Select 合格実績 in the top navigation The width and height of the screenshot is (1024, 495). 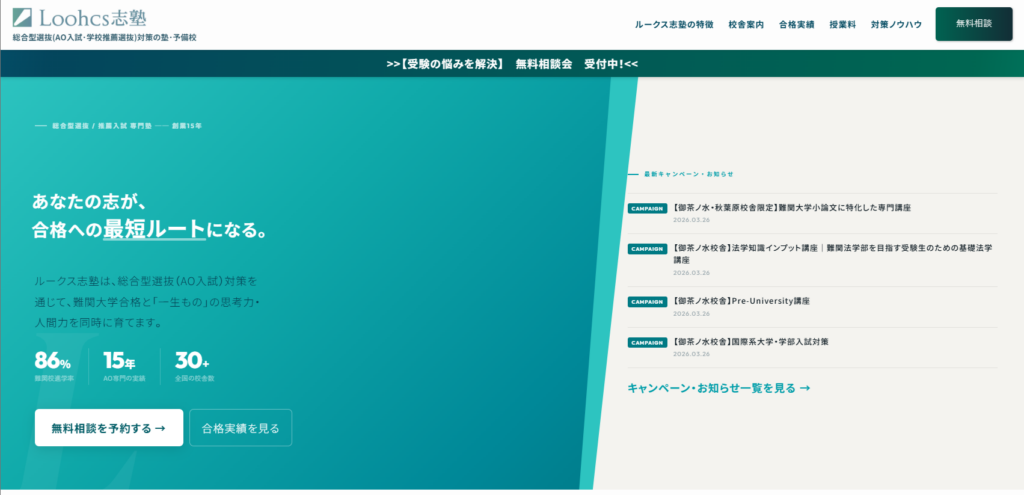click(x=796, y=24)
